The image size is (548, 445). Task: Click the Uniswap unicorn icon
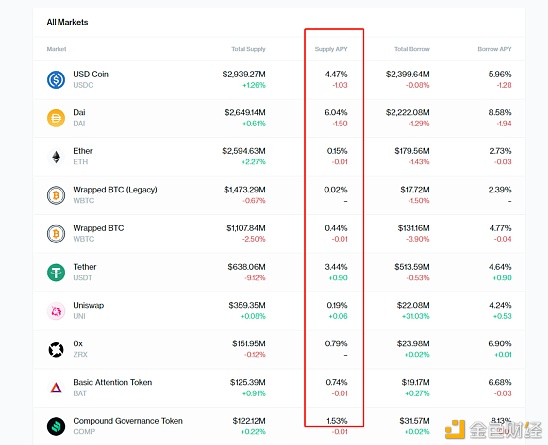coord(56,311)
